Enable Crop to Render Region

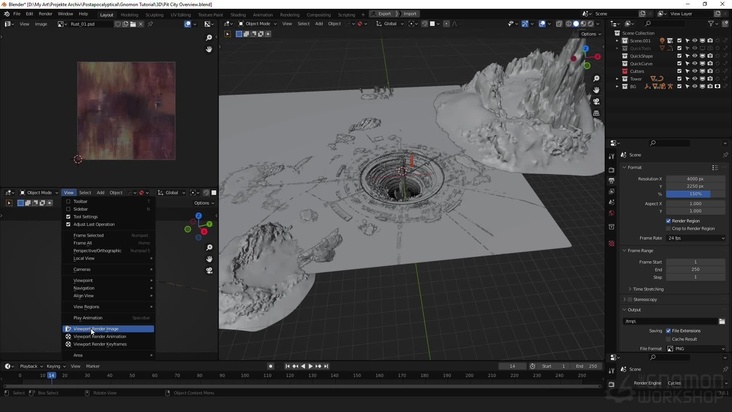point(669,229)
